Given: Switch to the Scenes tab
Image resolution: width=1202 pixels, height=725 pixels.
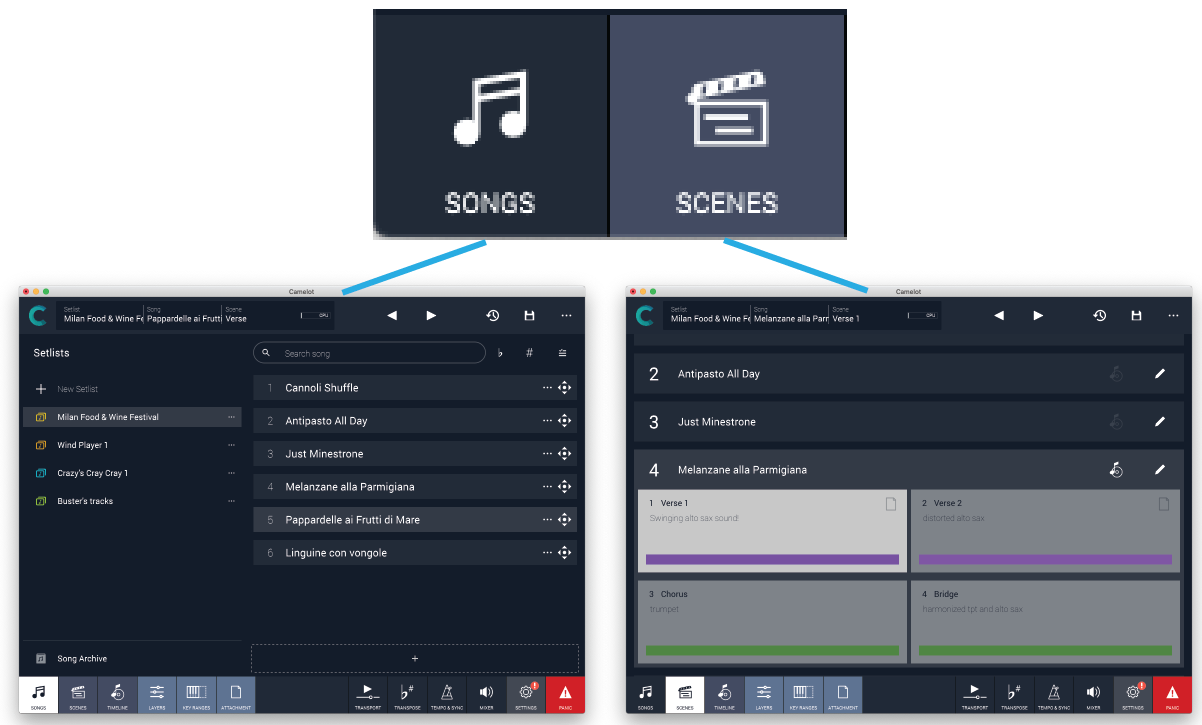Looking at the screenshot, I should coord(78,693).
